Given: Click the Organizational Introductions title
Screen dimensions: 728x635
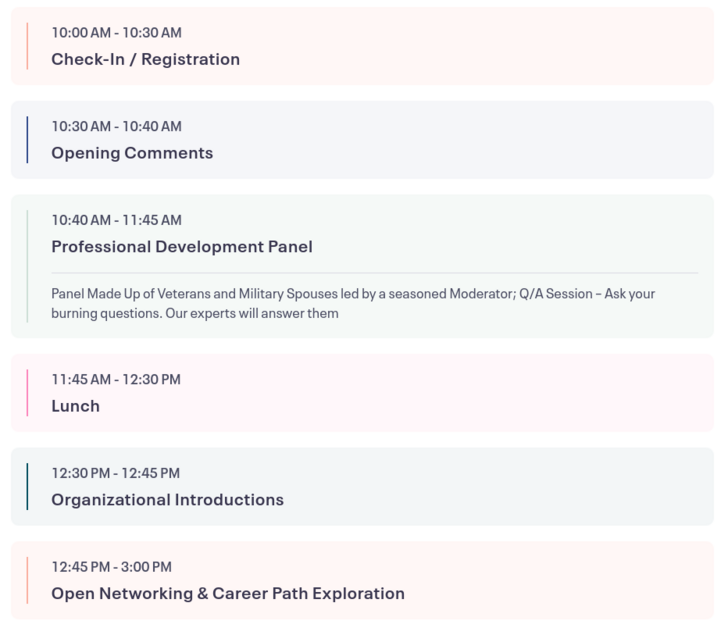Looking at the screenshot, I should [x=167, y=499].
